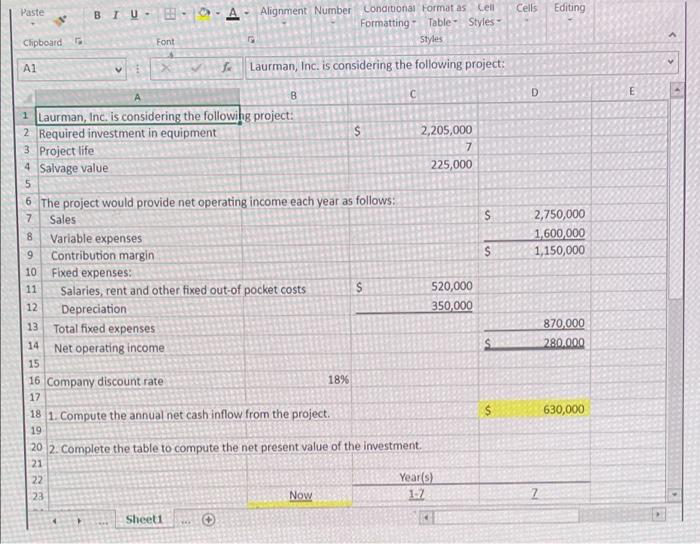Viewport: 700px width, 544px height.
Task: Select row 14 header
Action: click(33, 345)
